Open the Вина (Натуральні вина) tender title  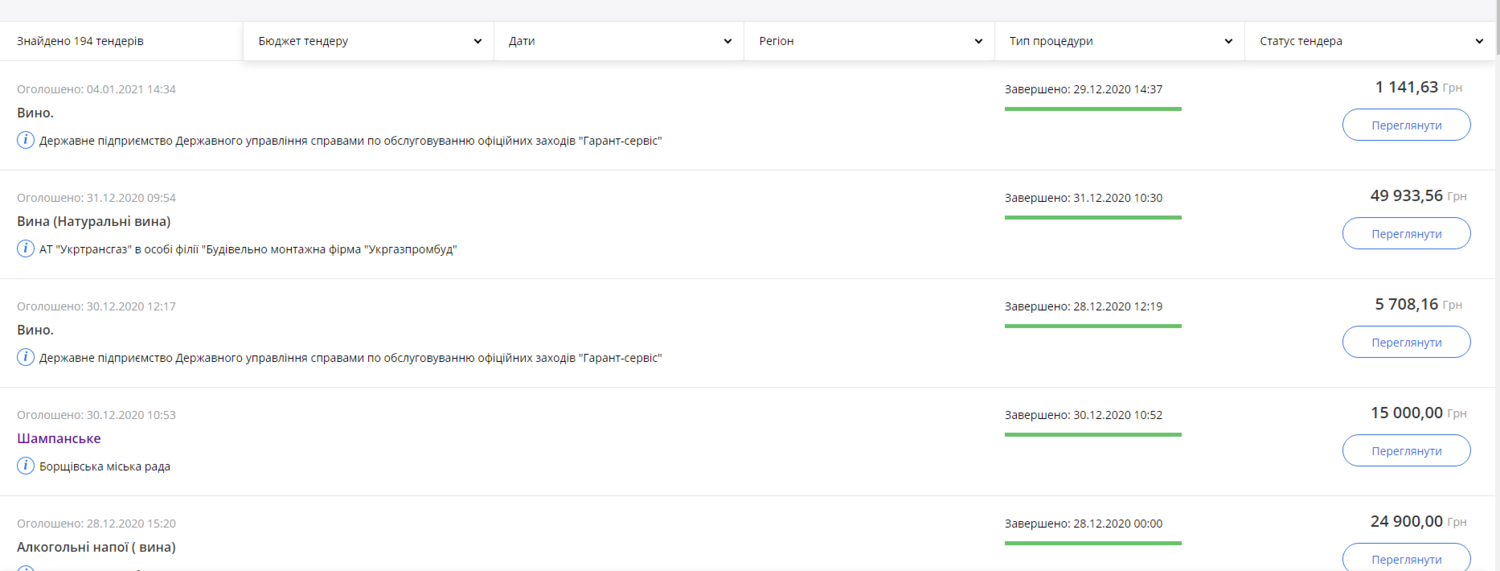(x=94, y=221)
